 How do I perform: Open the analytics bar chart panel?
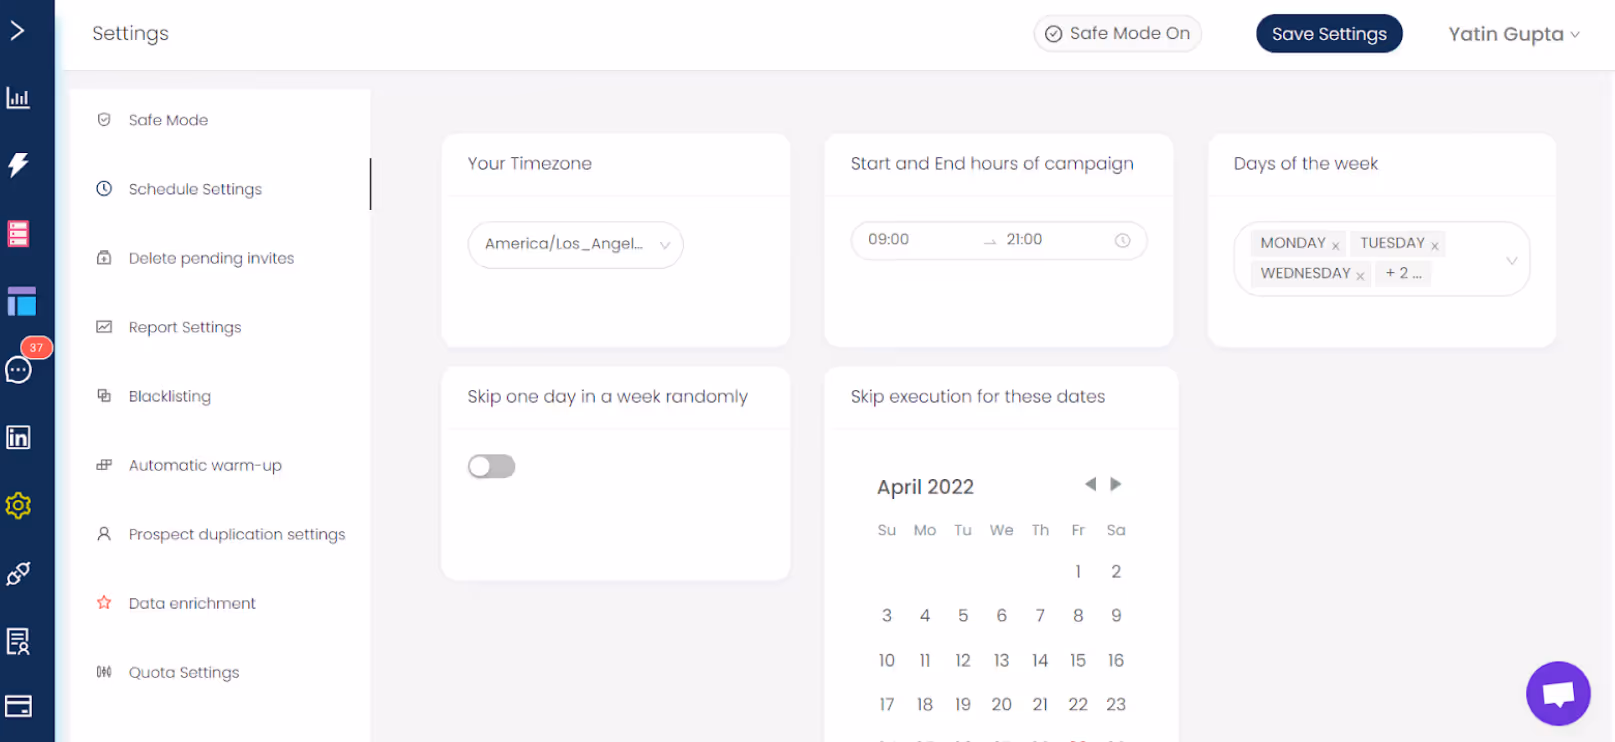pyautogui.click(x=18, y=97)
